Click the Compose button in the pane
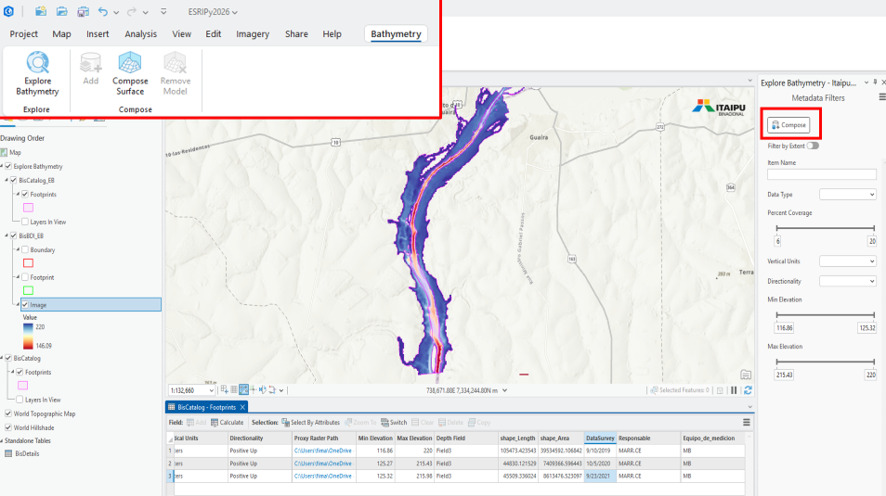 tap(789, 125)
